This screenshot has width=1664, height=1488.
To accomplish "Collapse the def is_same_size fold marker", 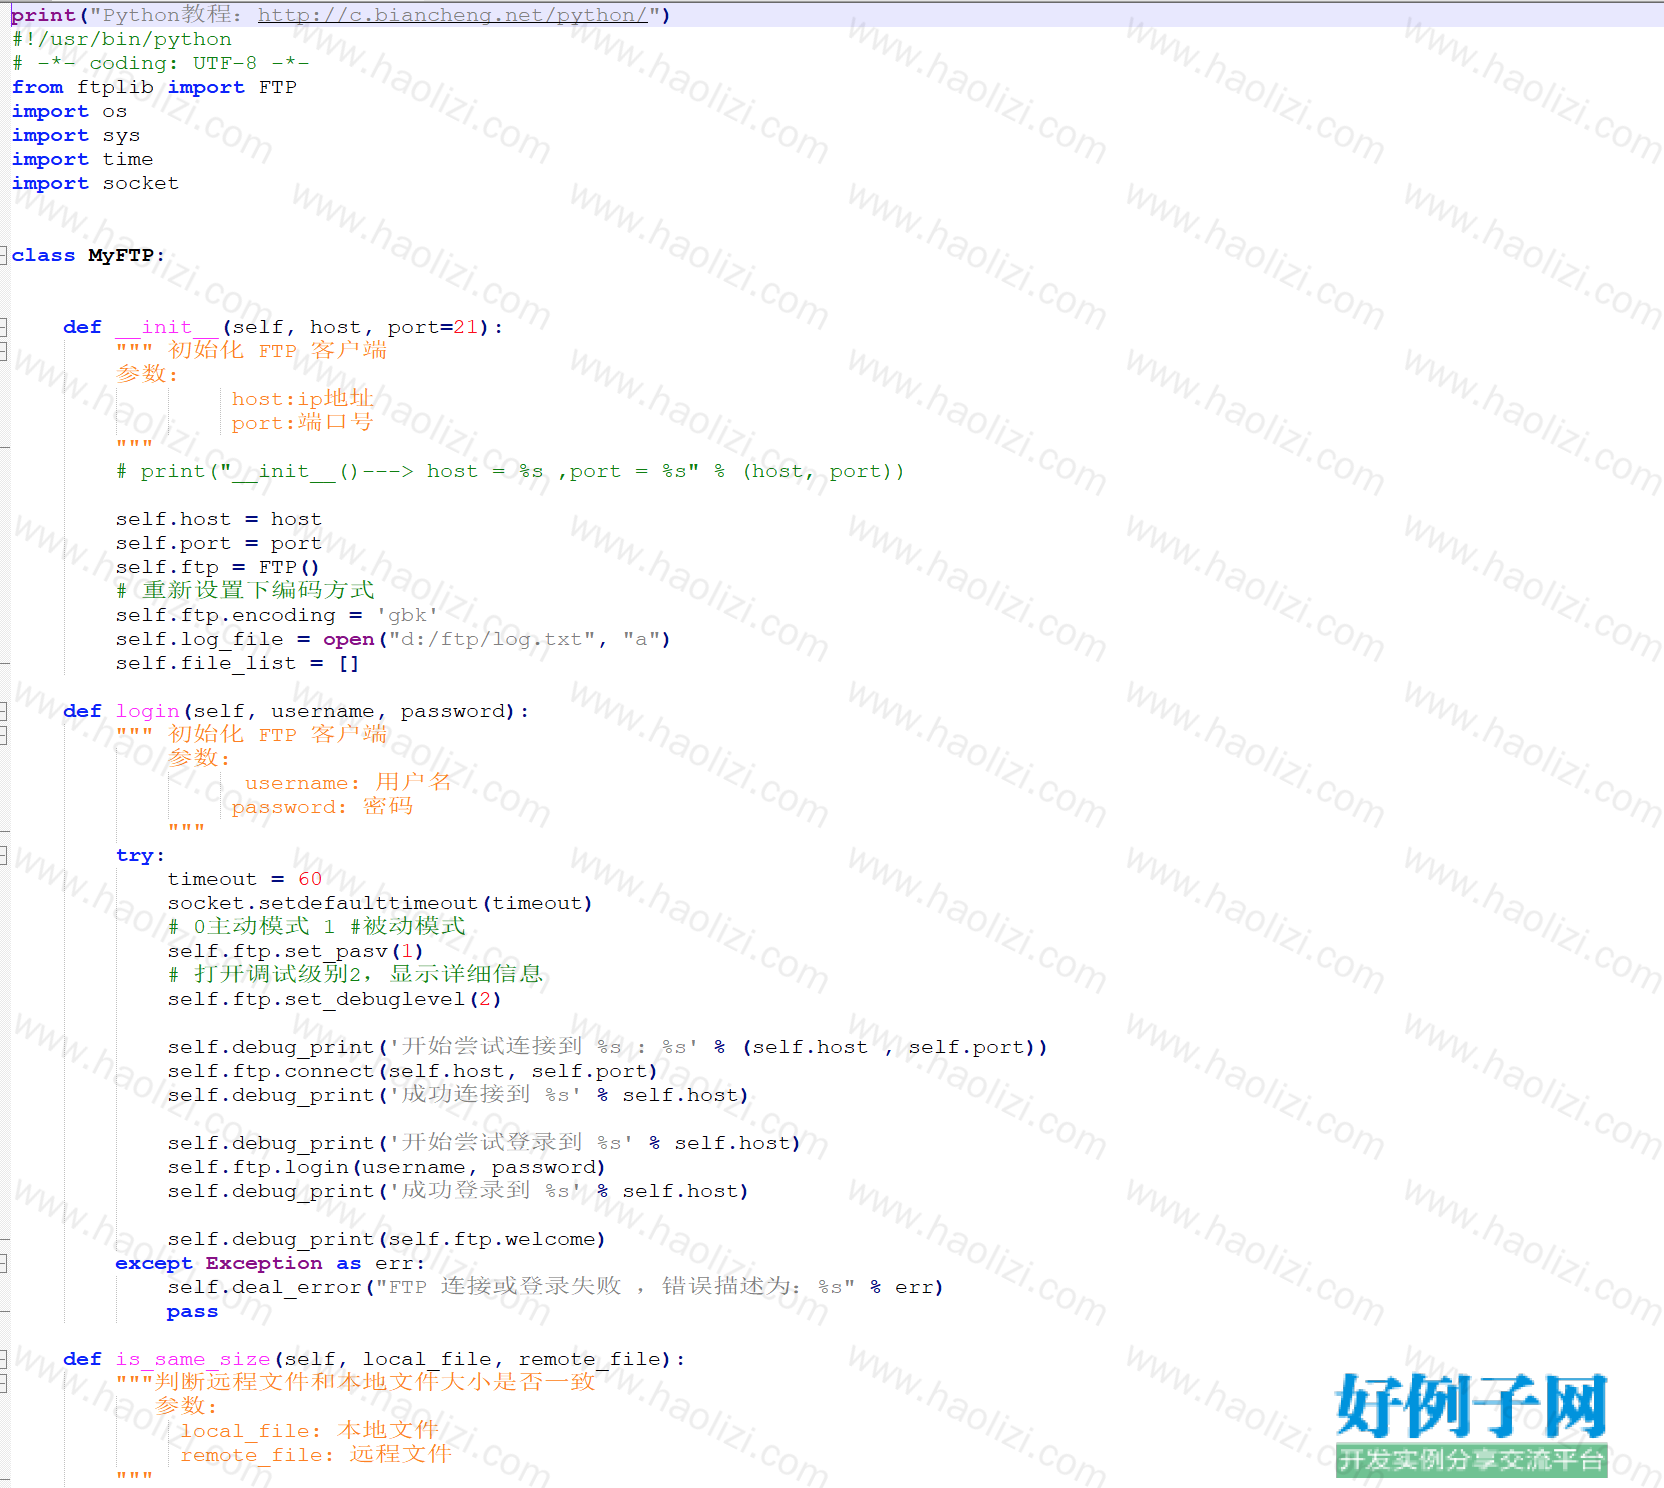I will coord(4,1359).
